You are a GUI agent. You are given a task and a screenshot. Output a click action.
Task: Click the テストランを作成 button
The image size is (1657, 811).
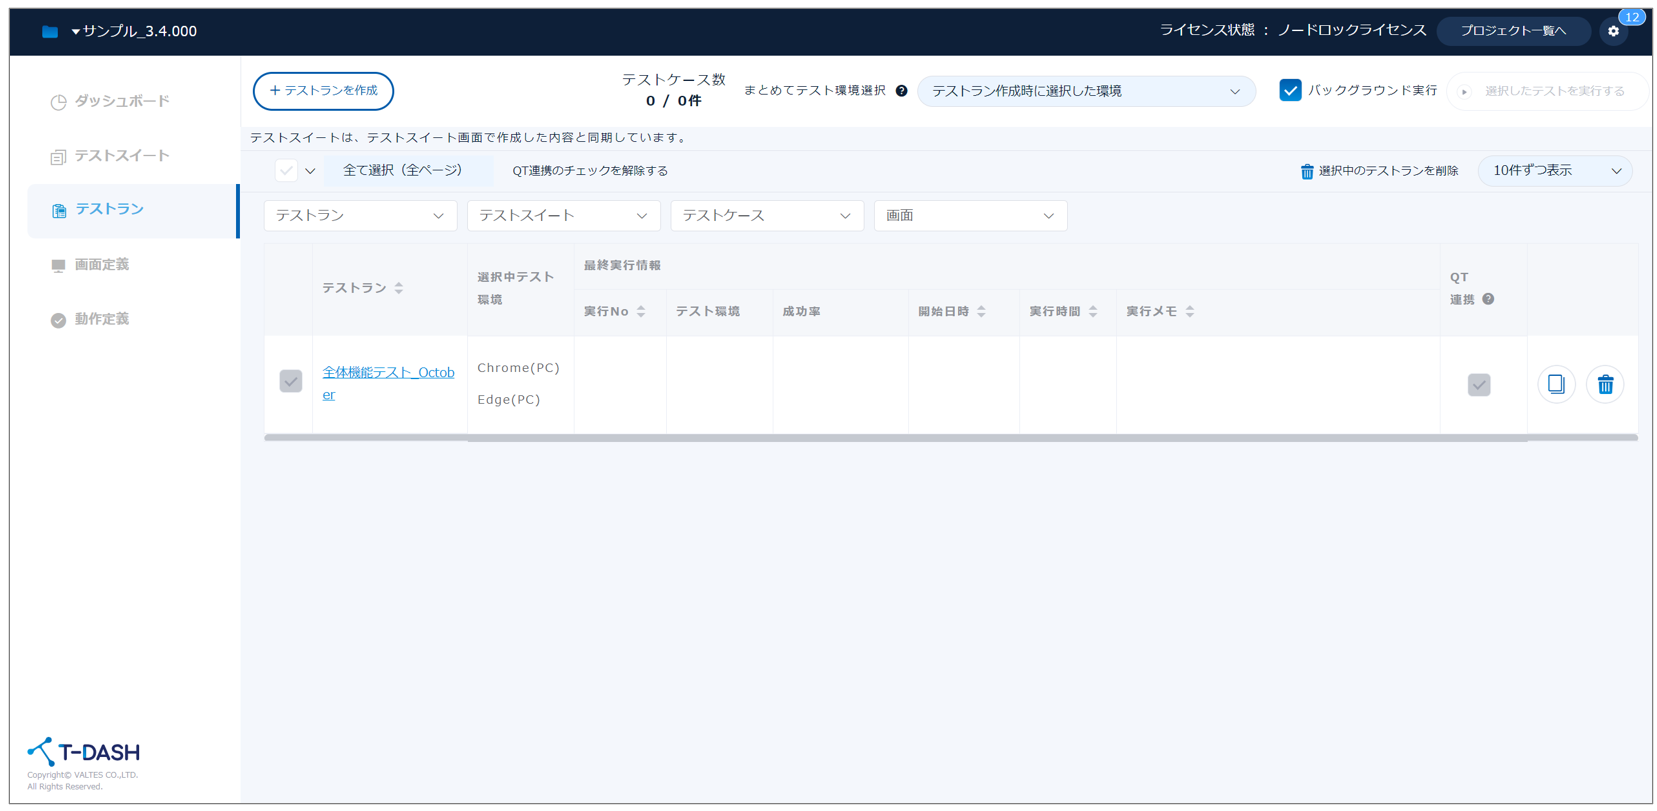click(323, 91)
